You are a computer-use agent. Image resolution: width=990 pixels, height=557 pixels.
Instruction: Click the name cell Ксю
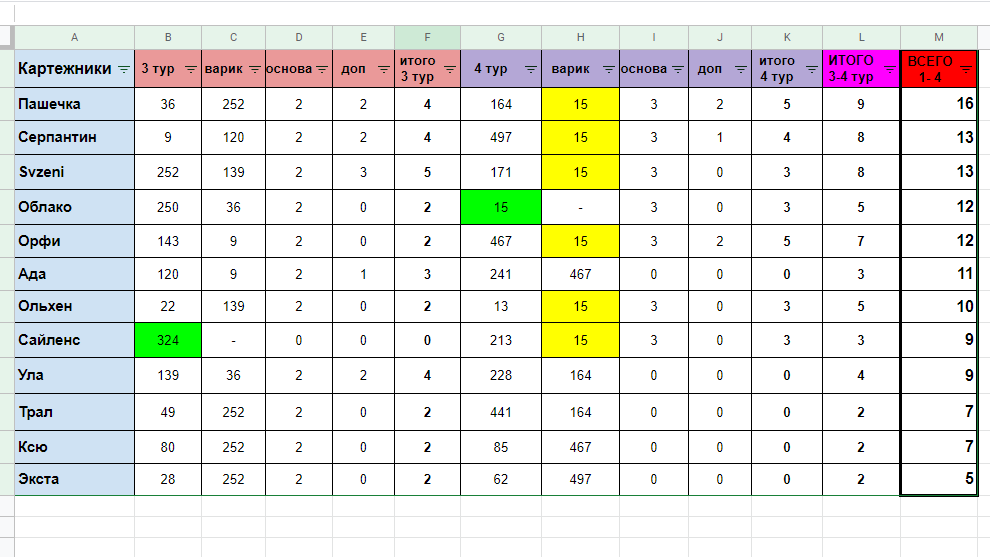click(x=75, y=447)
